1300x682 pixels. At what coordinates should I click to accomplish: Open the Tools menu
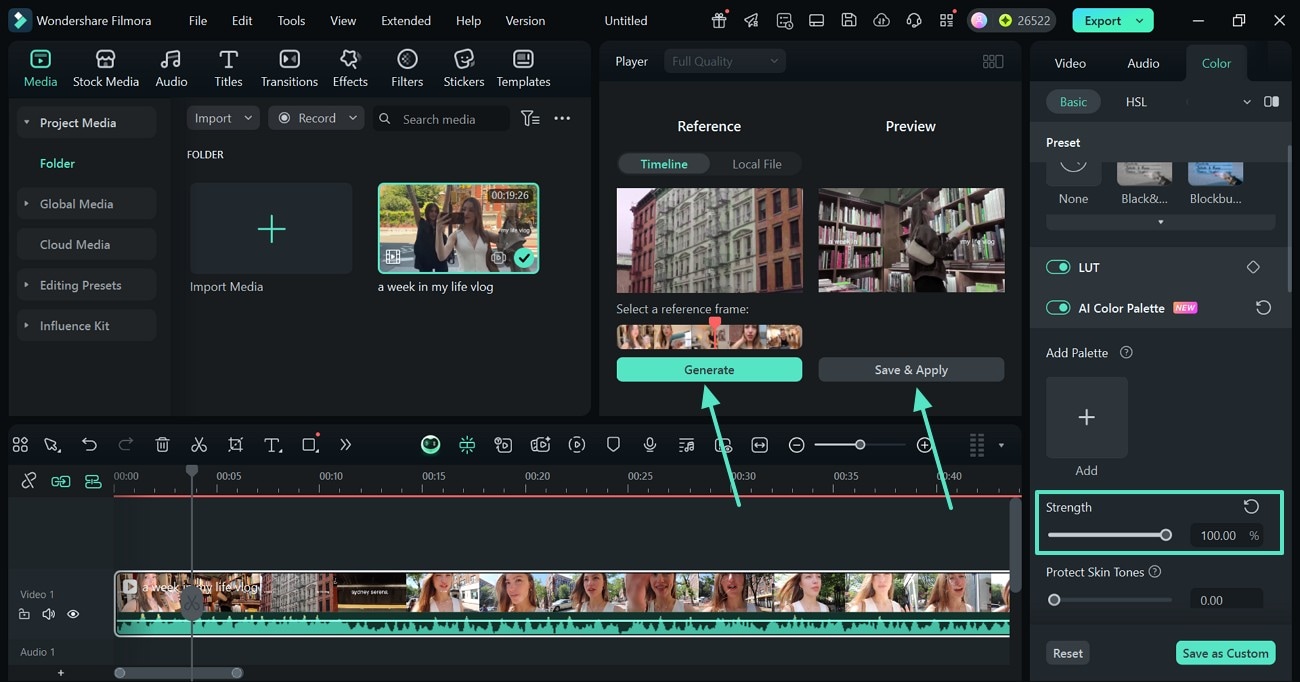291,20
